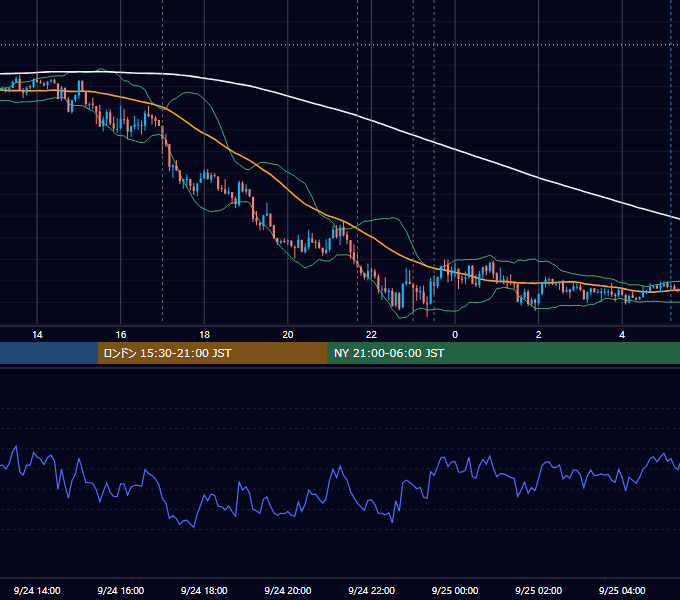Click the 9/24 16:00 time label
The height and width of the screenshot is (600, 680).
(x=121, y=590)
